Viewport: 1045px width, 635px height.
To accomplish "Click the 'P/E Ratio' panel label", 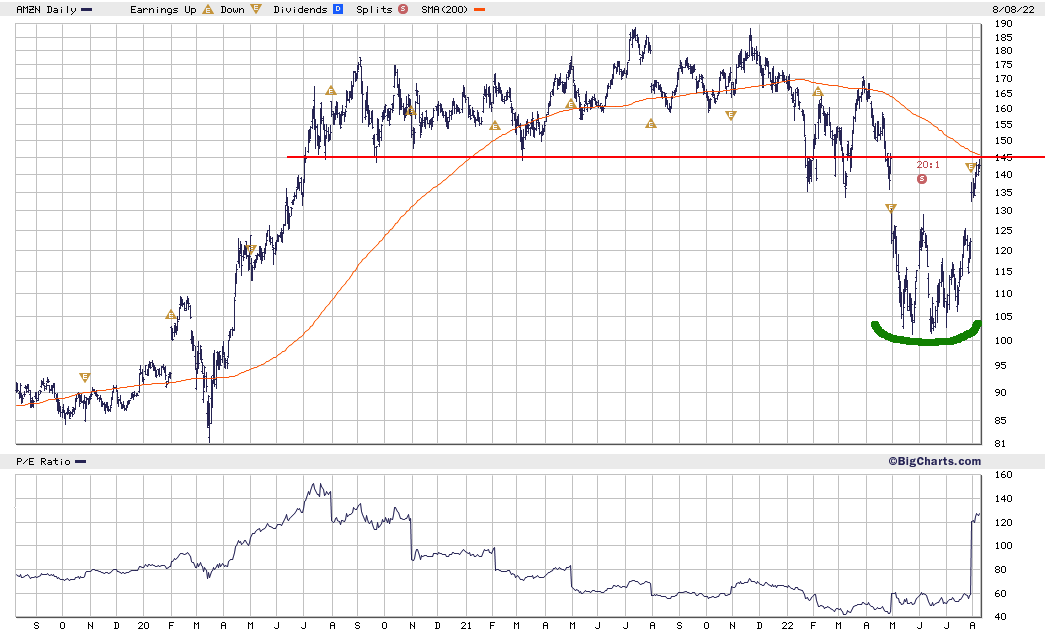I will (x=43, y=461).
